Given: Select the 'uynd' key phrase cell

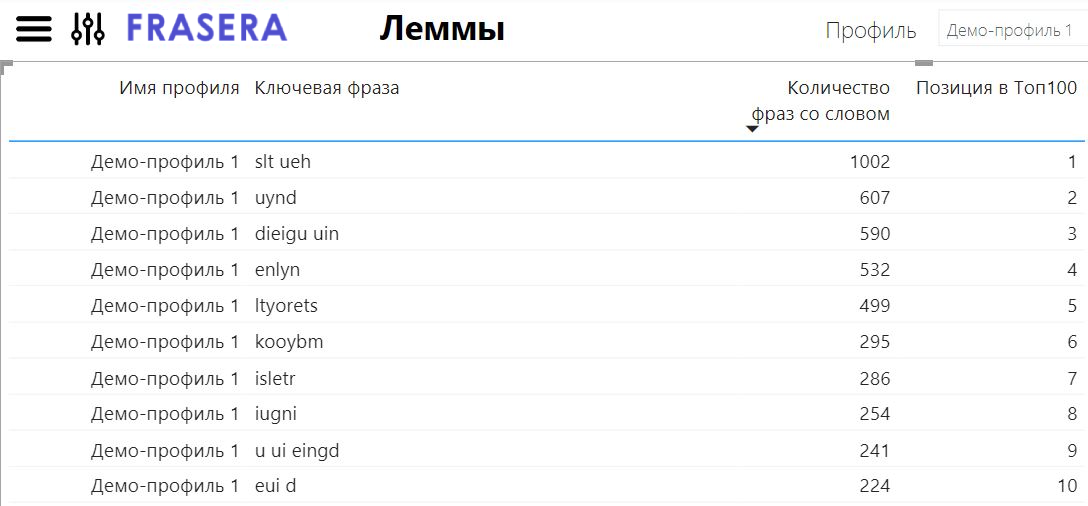Looking at the screenshot, I should 276,198.
